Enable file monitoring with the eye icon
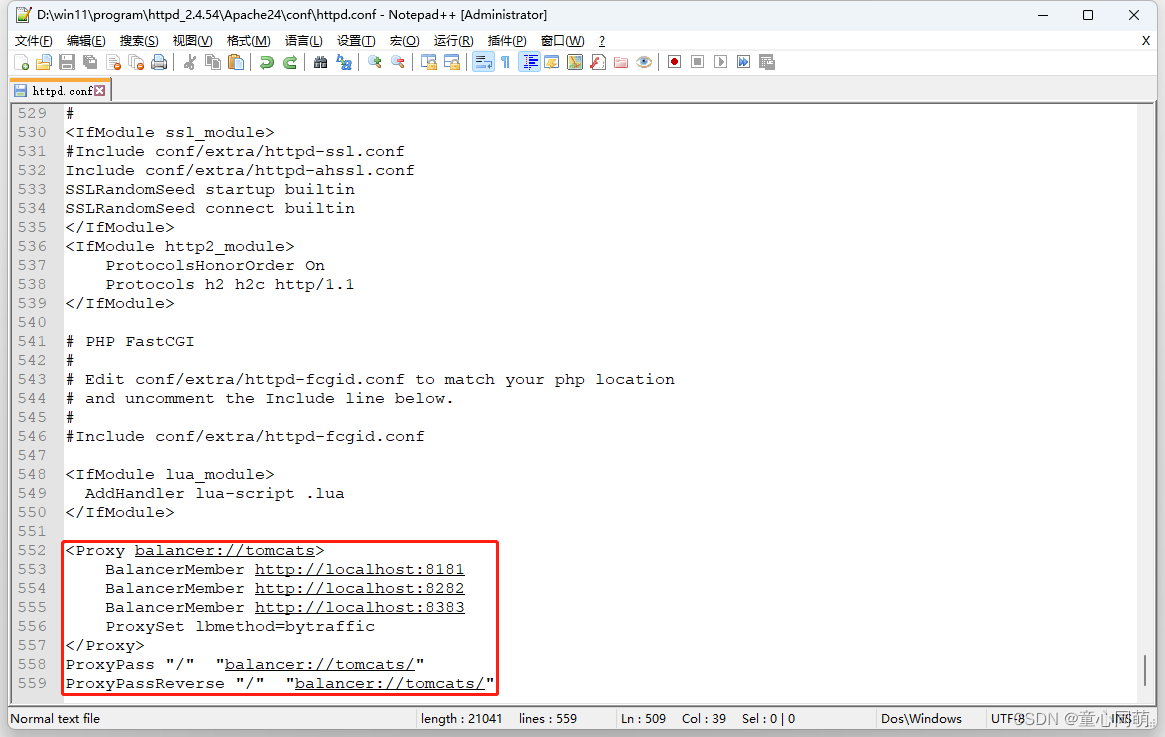Image resolution: width=1165 pixels, height=737 pixels. tap(644, 61)
